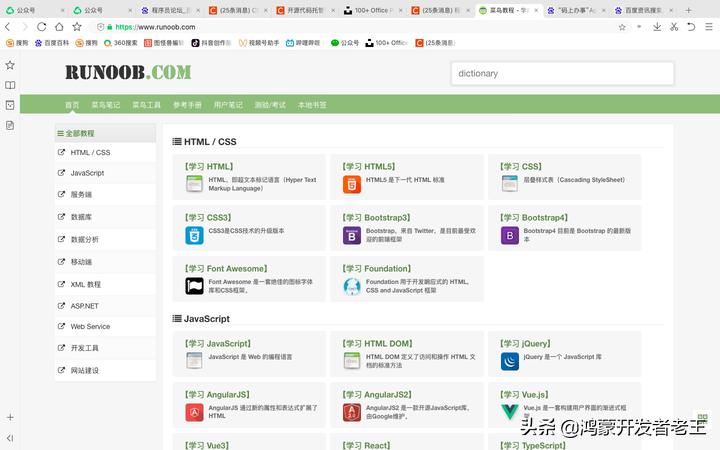Click the Font Awesome flag icon
This screenshot has width=720, height=450.
click(x=194, y=286)
